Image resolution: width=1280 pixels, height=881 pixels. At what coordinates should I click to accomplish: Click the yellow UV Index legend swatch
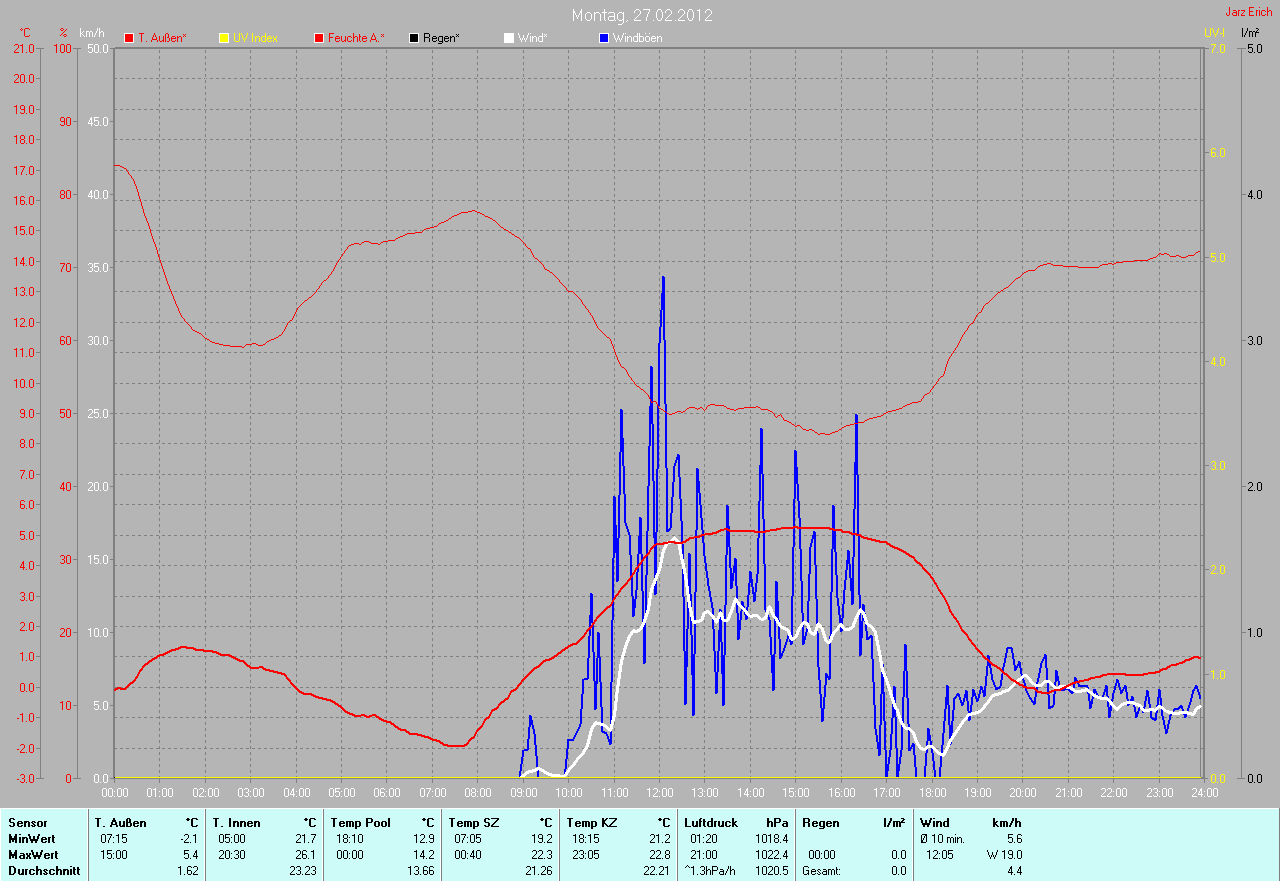pos(224,38)
